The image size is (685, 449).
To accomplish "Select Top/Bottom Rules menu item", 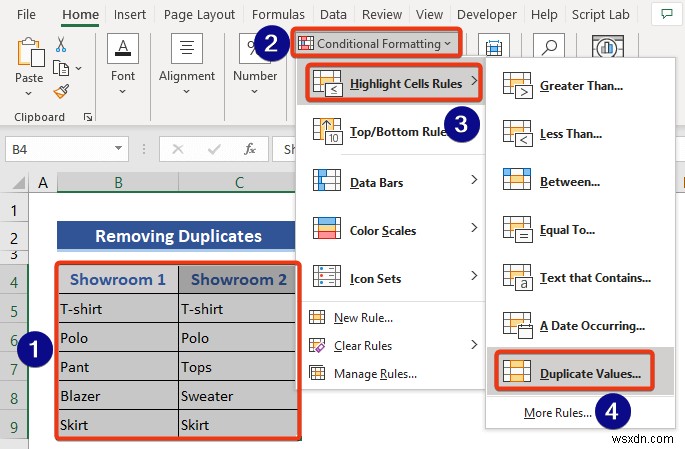I will 391,131.
